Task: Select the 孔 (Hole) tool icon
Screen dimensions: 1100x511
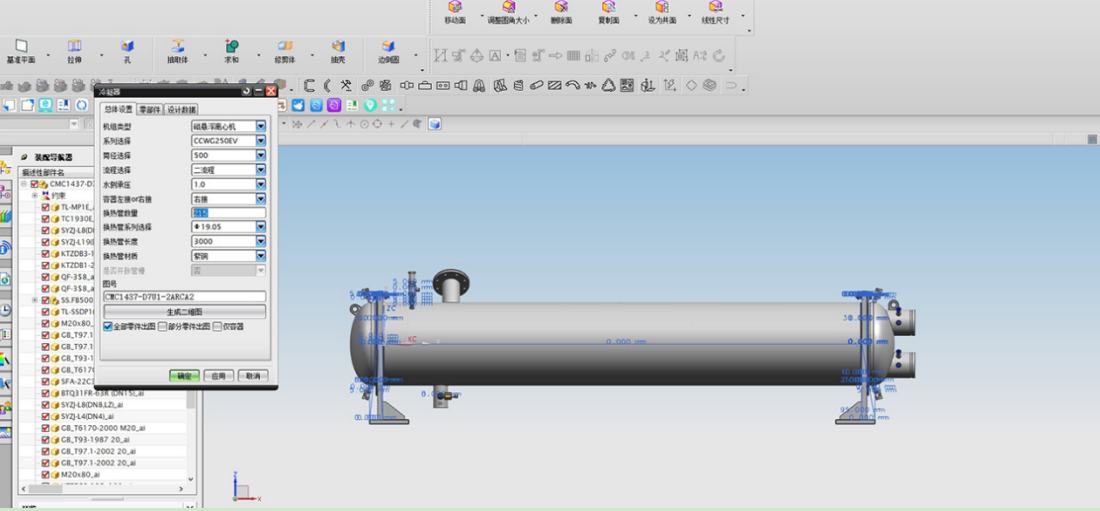Action: pyautogui.click(x=127, y=47)
